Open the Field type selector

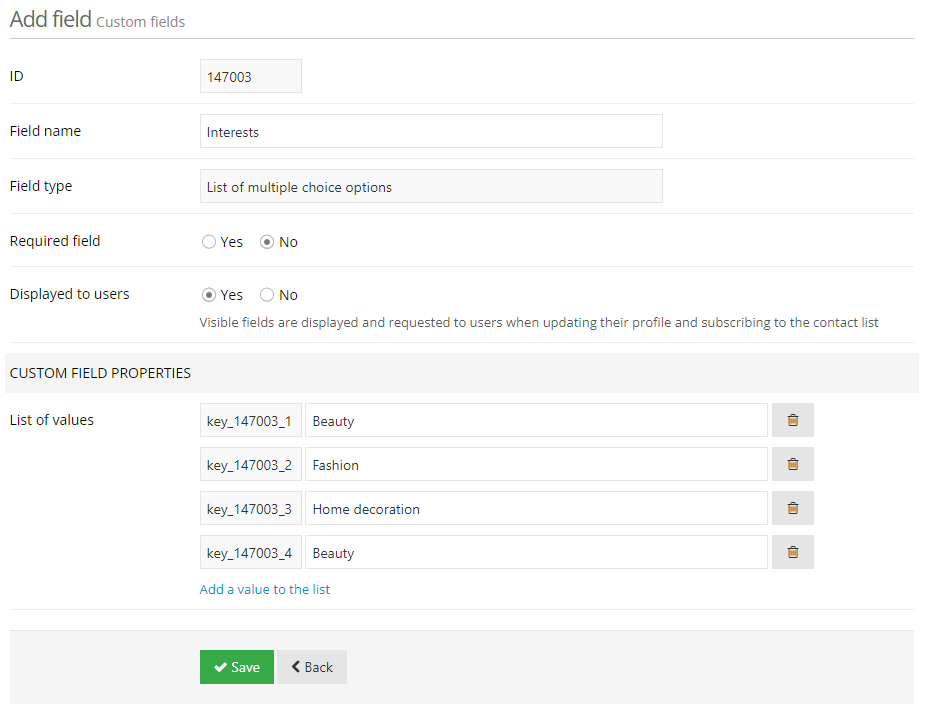[x=431, y=186]
